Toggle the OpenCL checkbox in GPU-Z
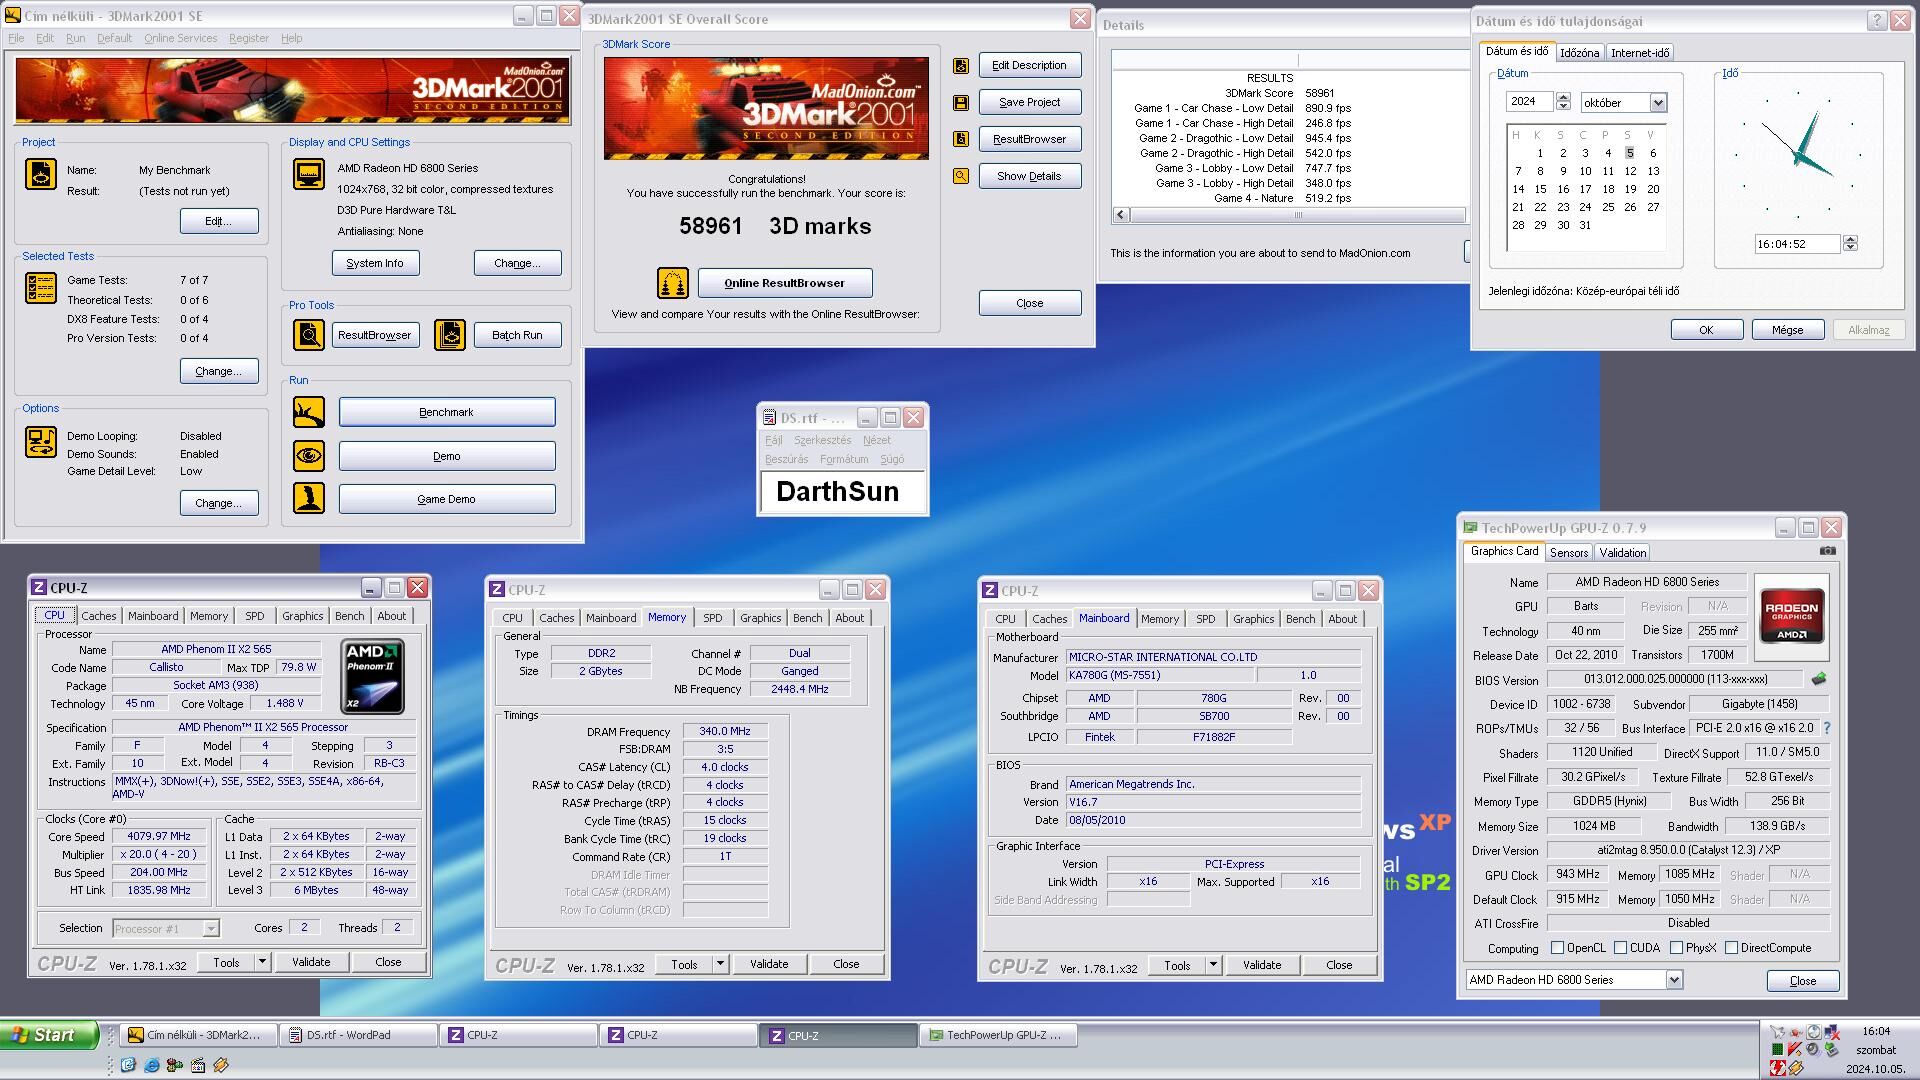The width and height of the screenshot is (1920, 1080). click(x=1557, y=948)
